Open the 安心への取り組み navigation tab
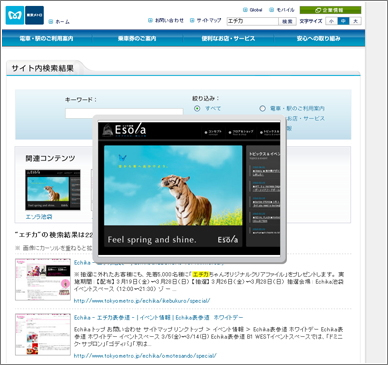388x365 pixels. [319, 38]
